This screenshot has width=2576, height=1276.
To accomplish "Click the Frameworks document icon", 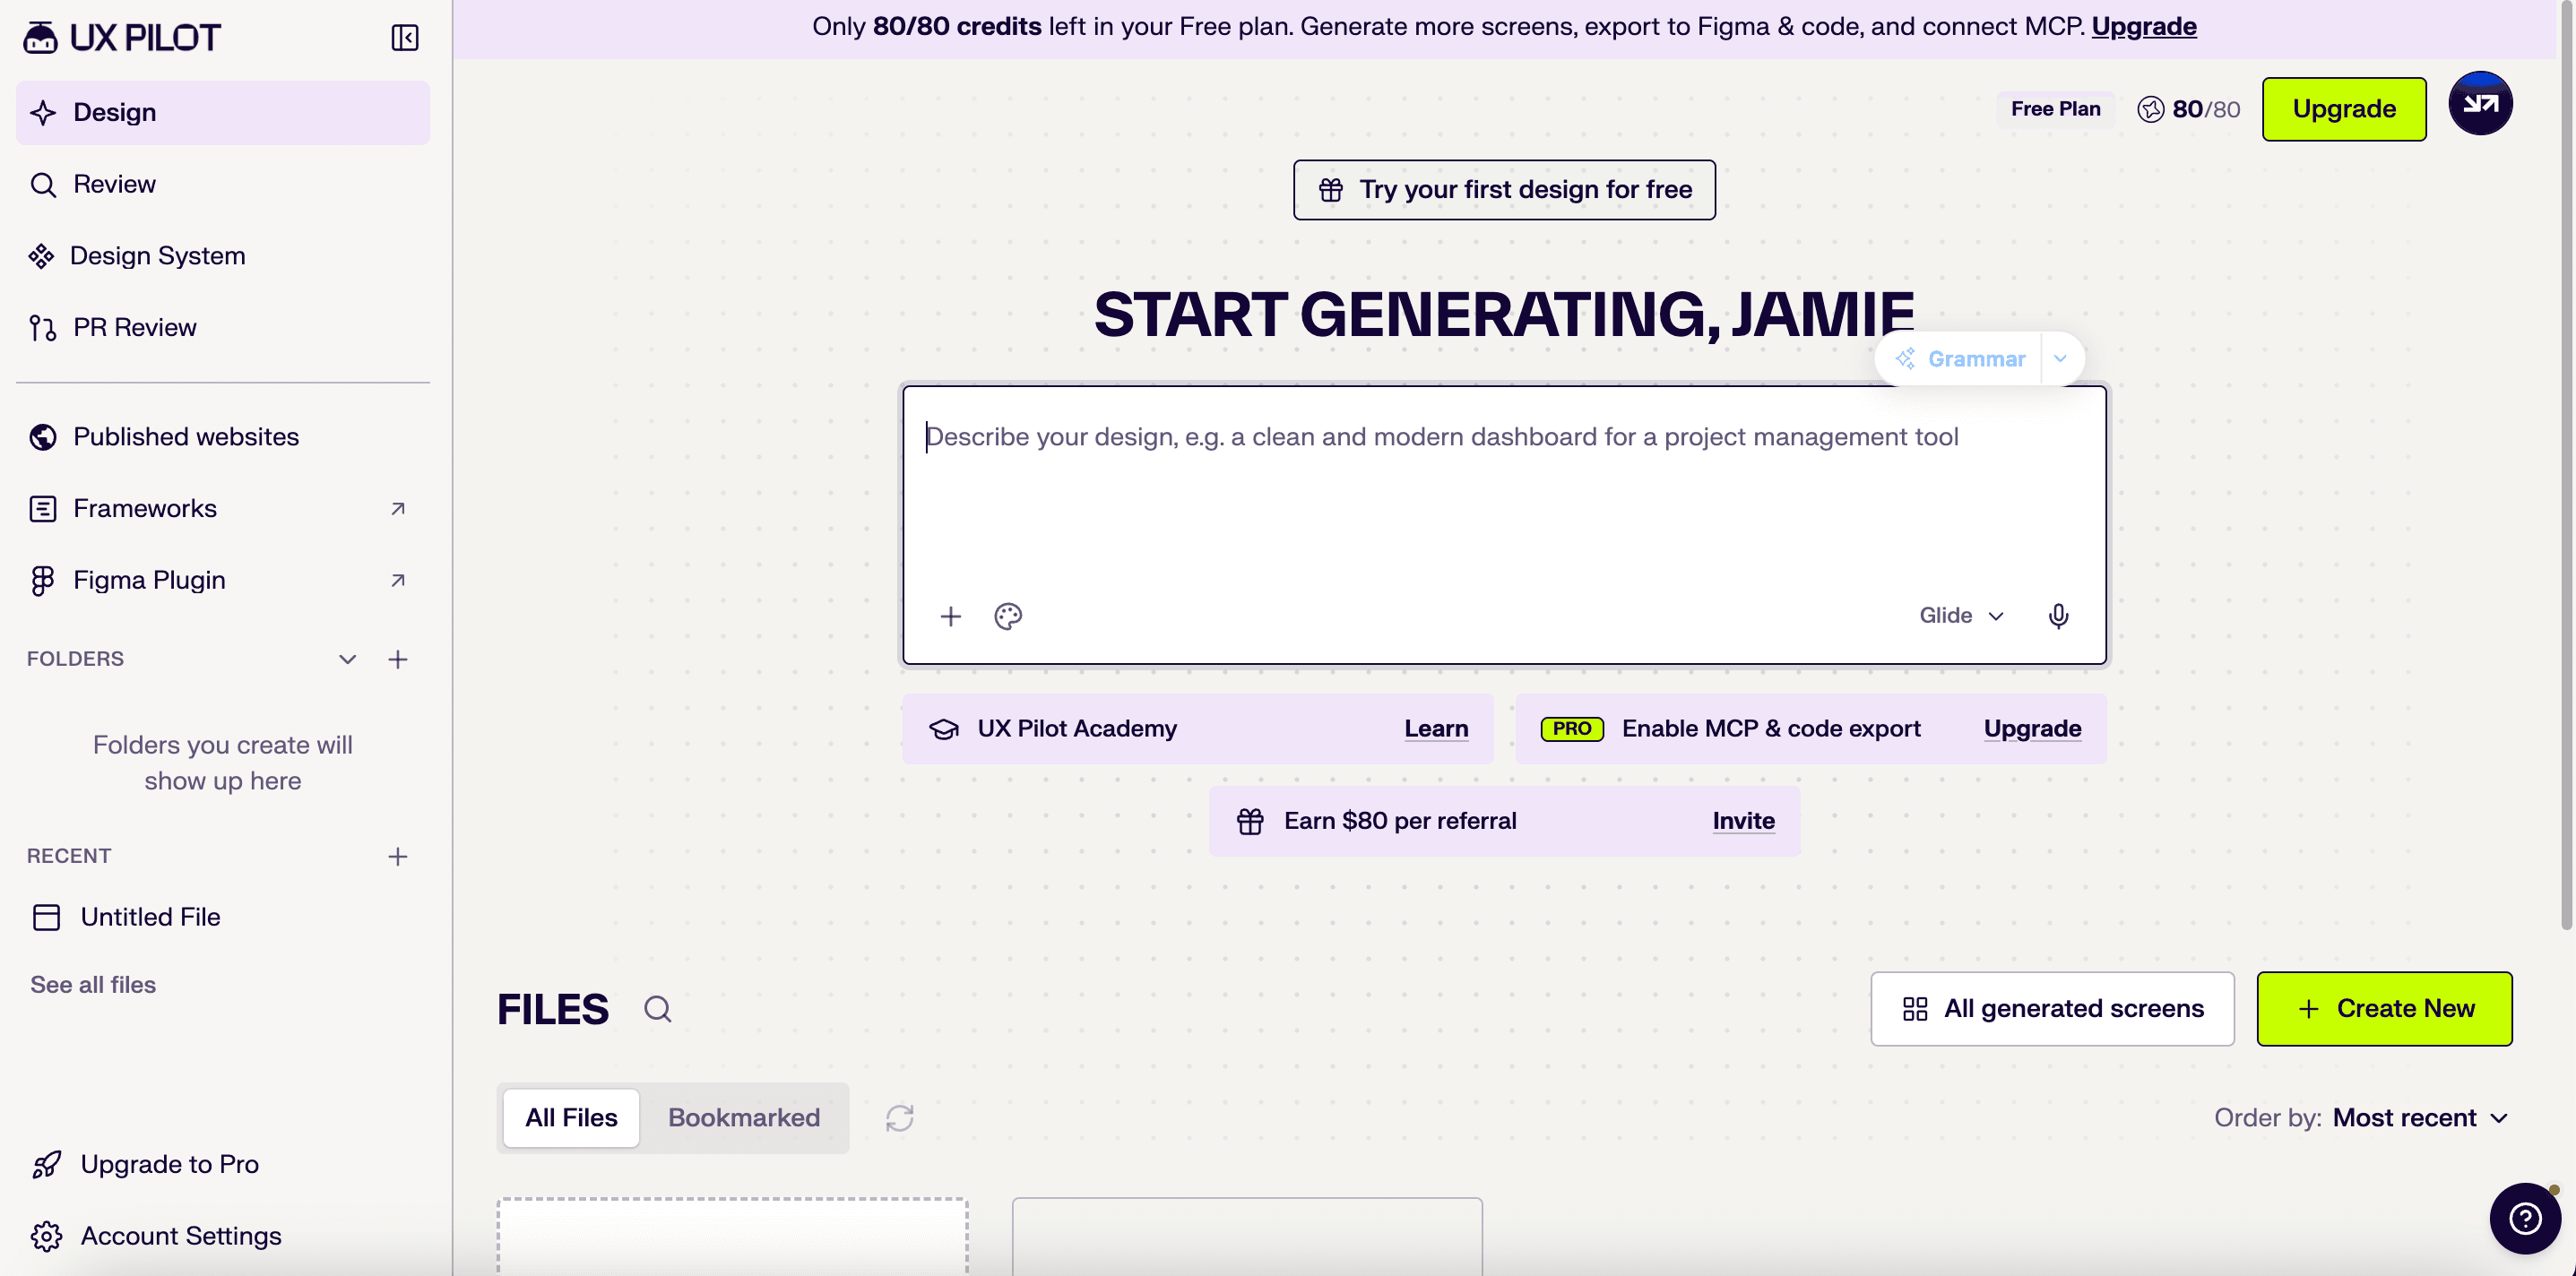I will (x=43, y=509).
